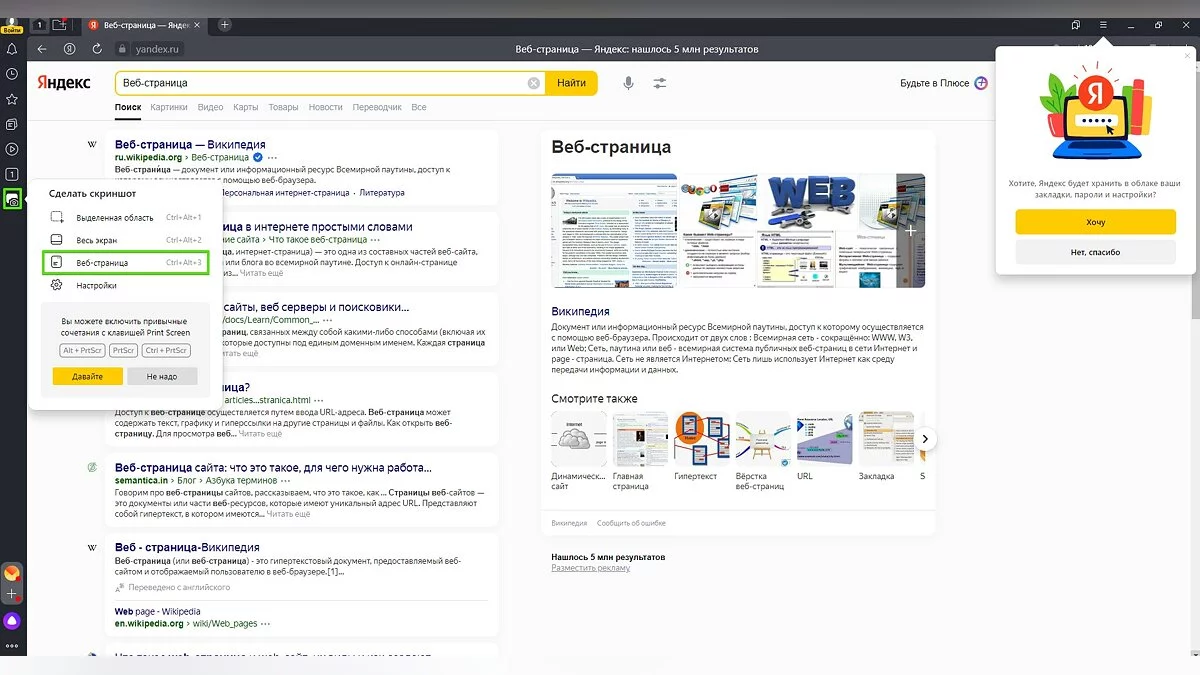Launch Alice assistant purple icon

tap(12, 621)
